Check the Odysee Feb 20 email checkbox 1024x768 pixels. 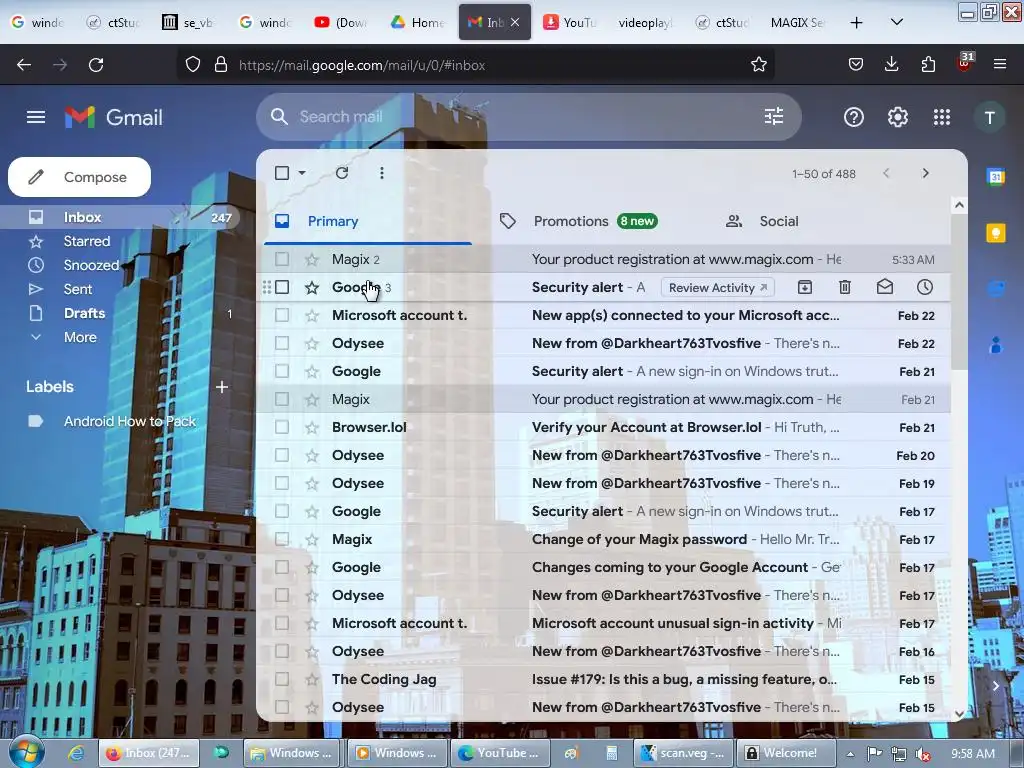(x=281, y=455)
